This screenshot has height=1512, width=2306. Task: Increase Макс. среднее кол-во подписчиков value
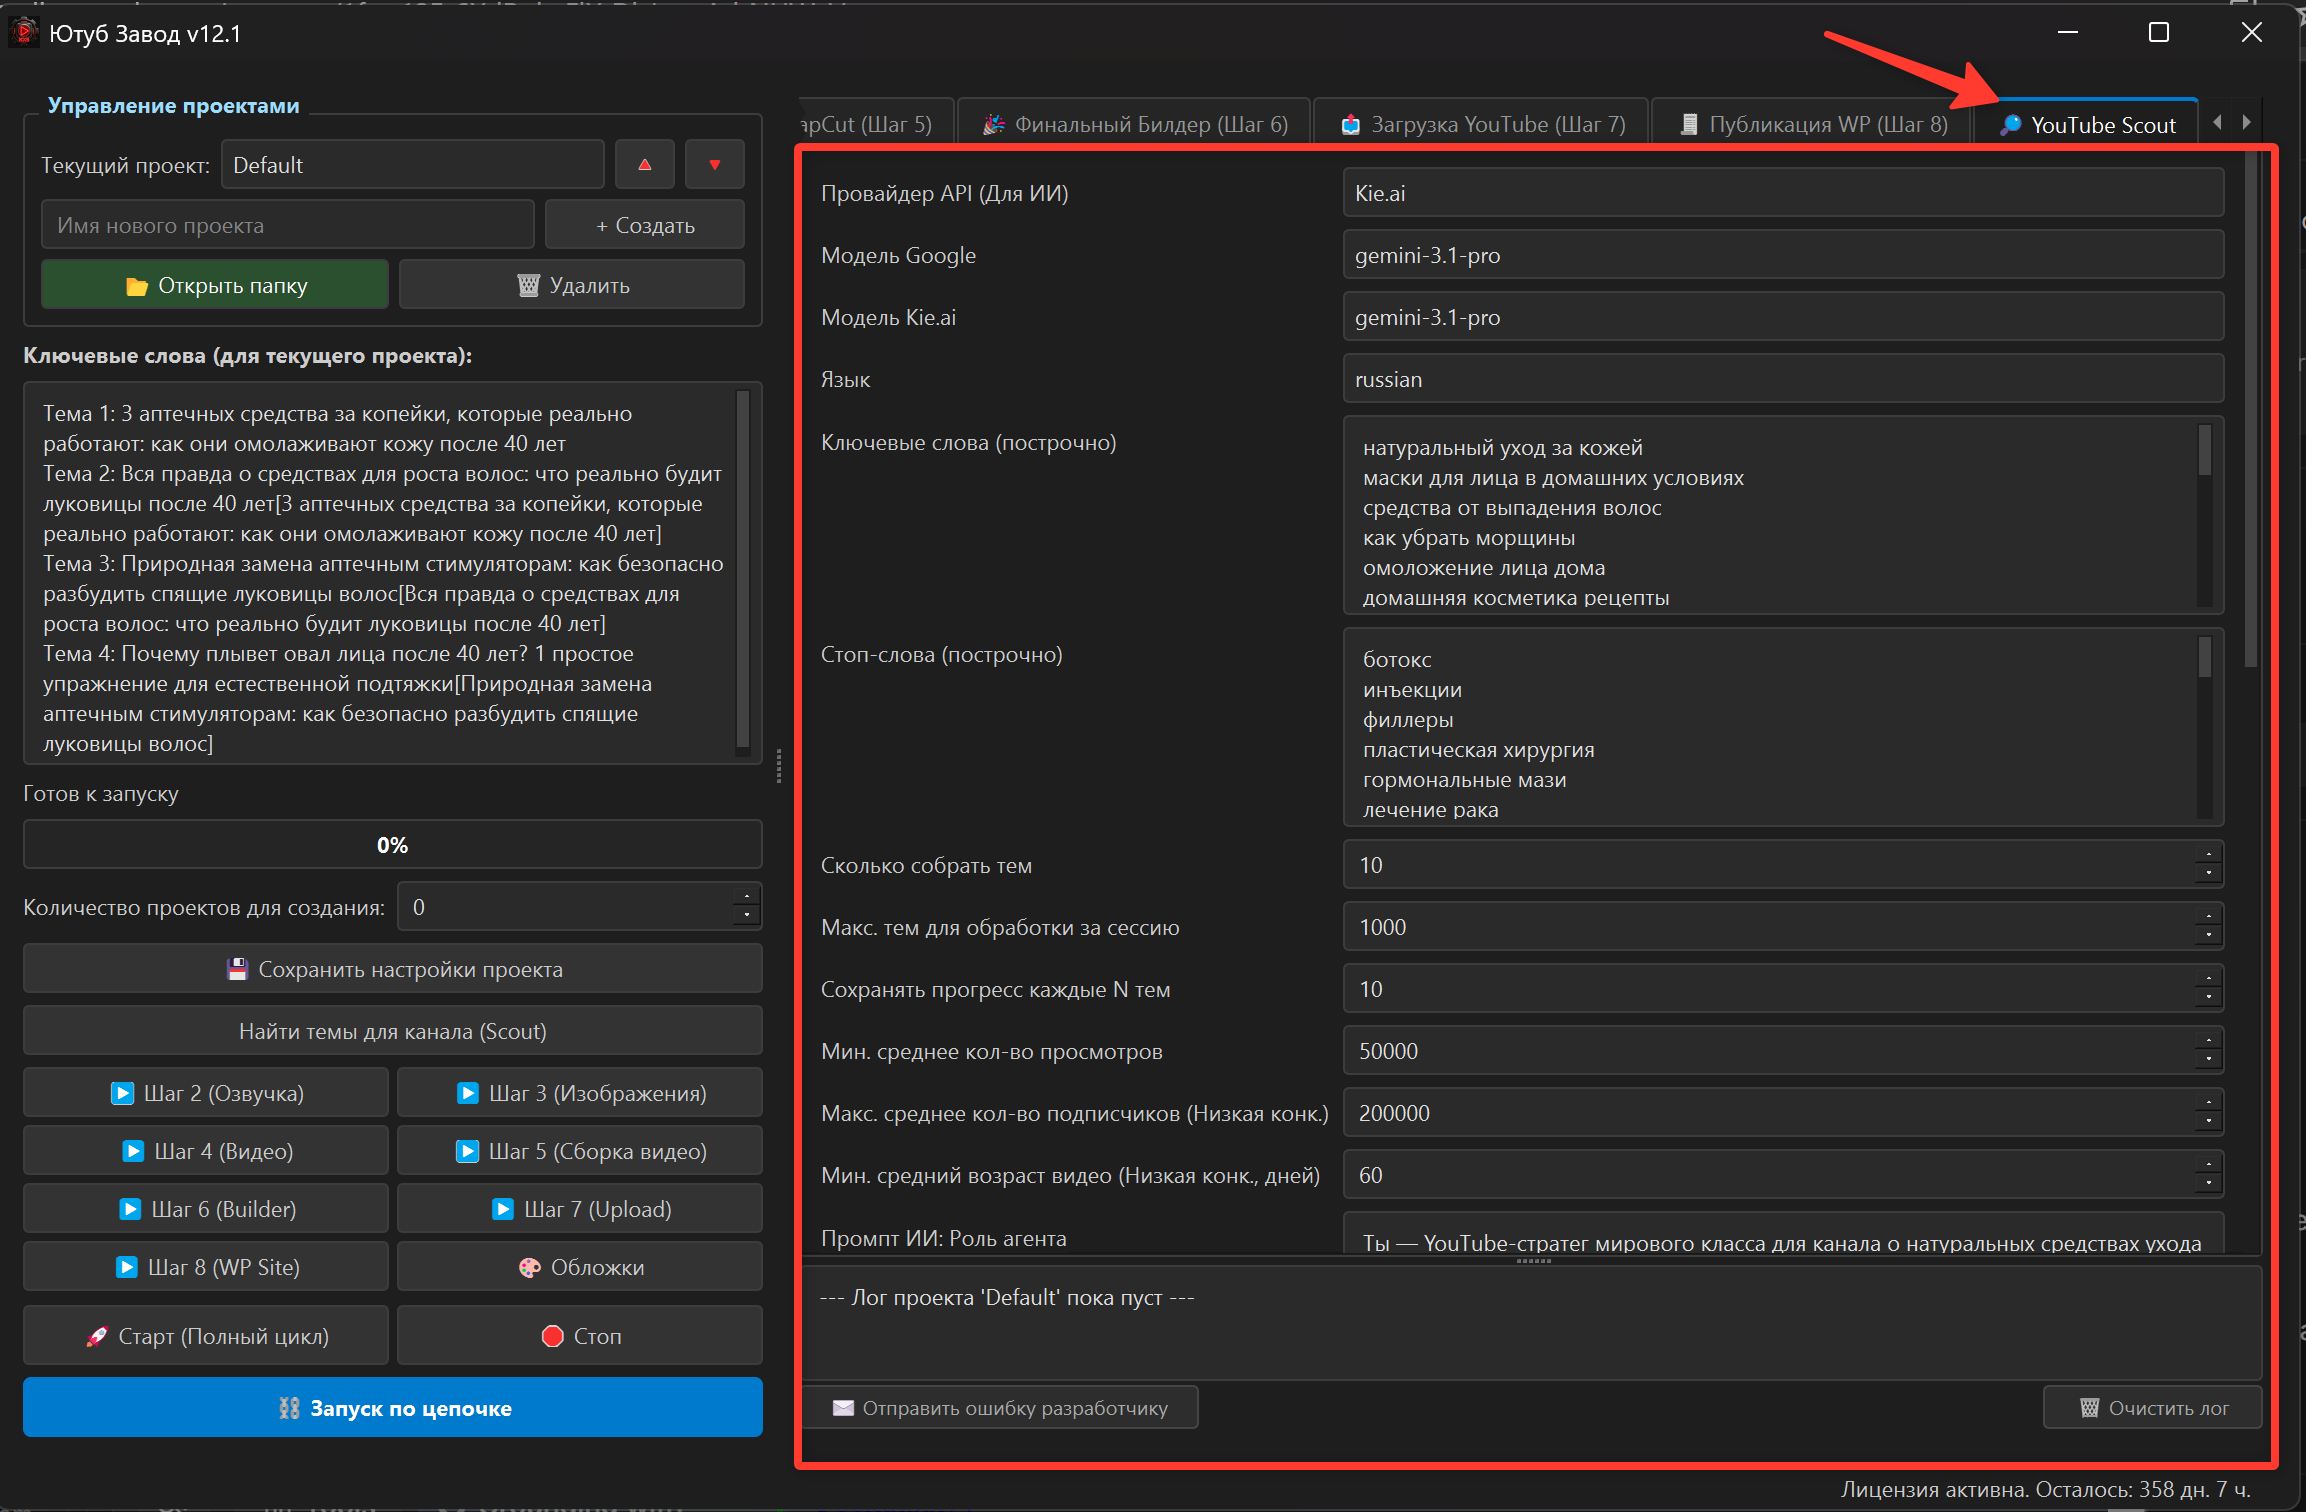[2208, 1102]
